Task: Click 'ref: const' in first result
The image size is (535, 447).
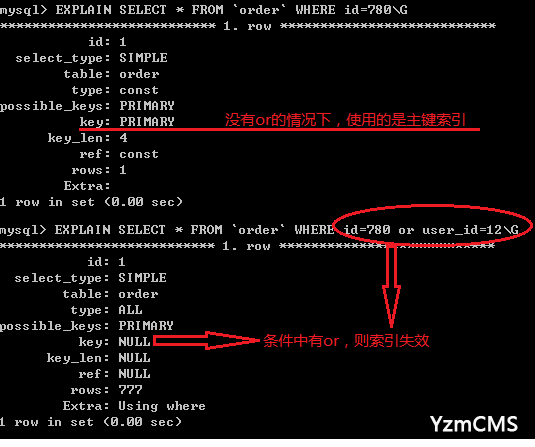Action: pos(119,154)
